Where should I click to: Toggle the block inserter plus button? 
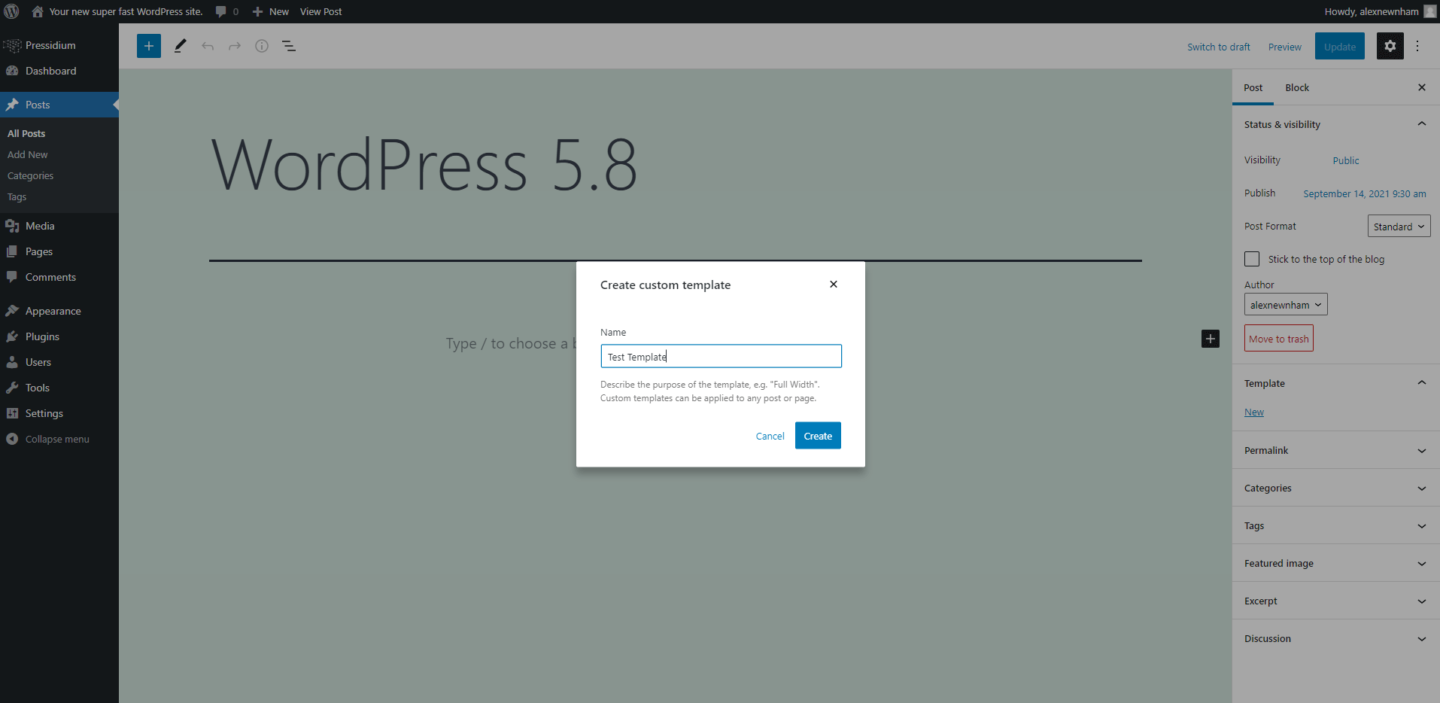tap(149, 46)
